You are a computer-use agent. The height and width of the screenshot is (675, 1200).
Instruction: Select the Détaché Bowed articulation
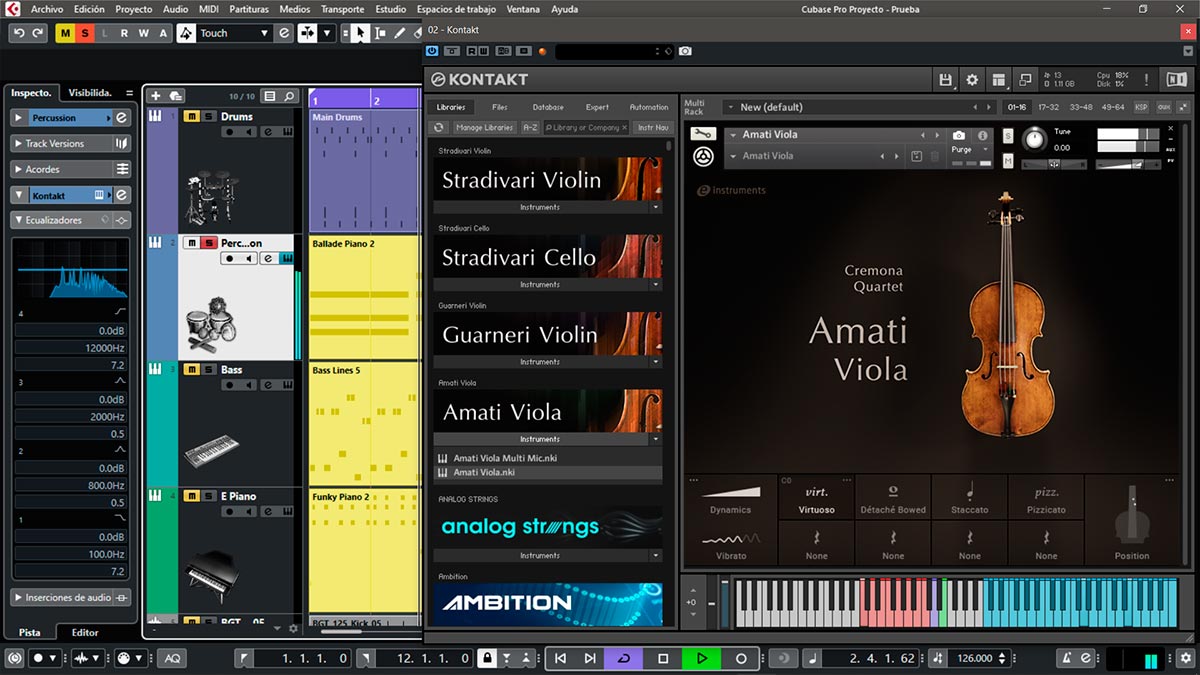(893, 498)
